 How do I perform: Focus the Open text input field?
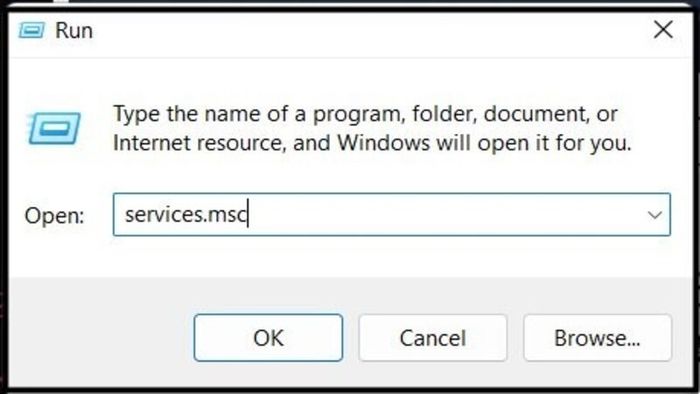coord(392,215)
